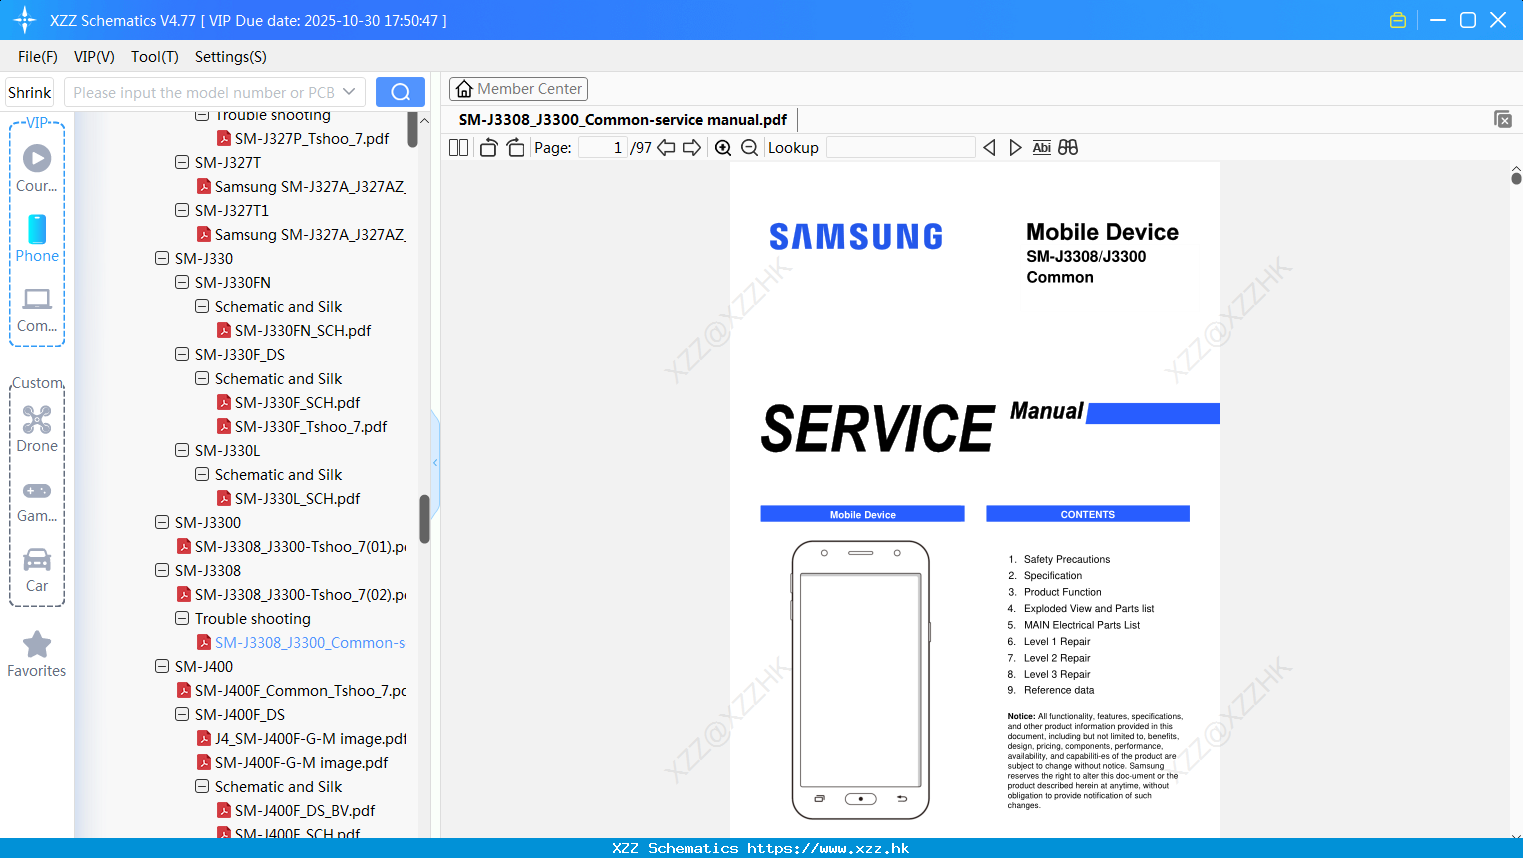The height and width of the screenshot is (858, 1523).
Task: Zoom out of the PDF
Action: (749, 148)
